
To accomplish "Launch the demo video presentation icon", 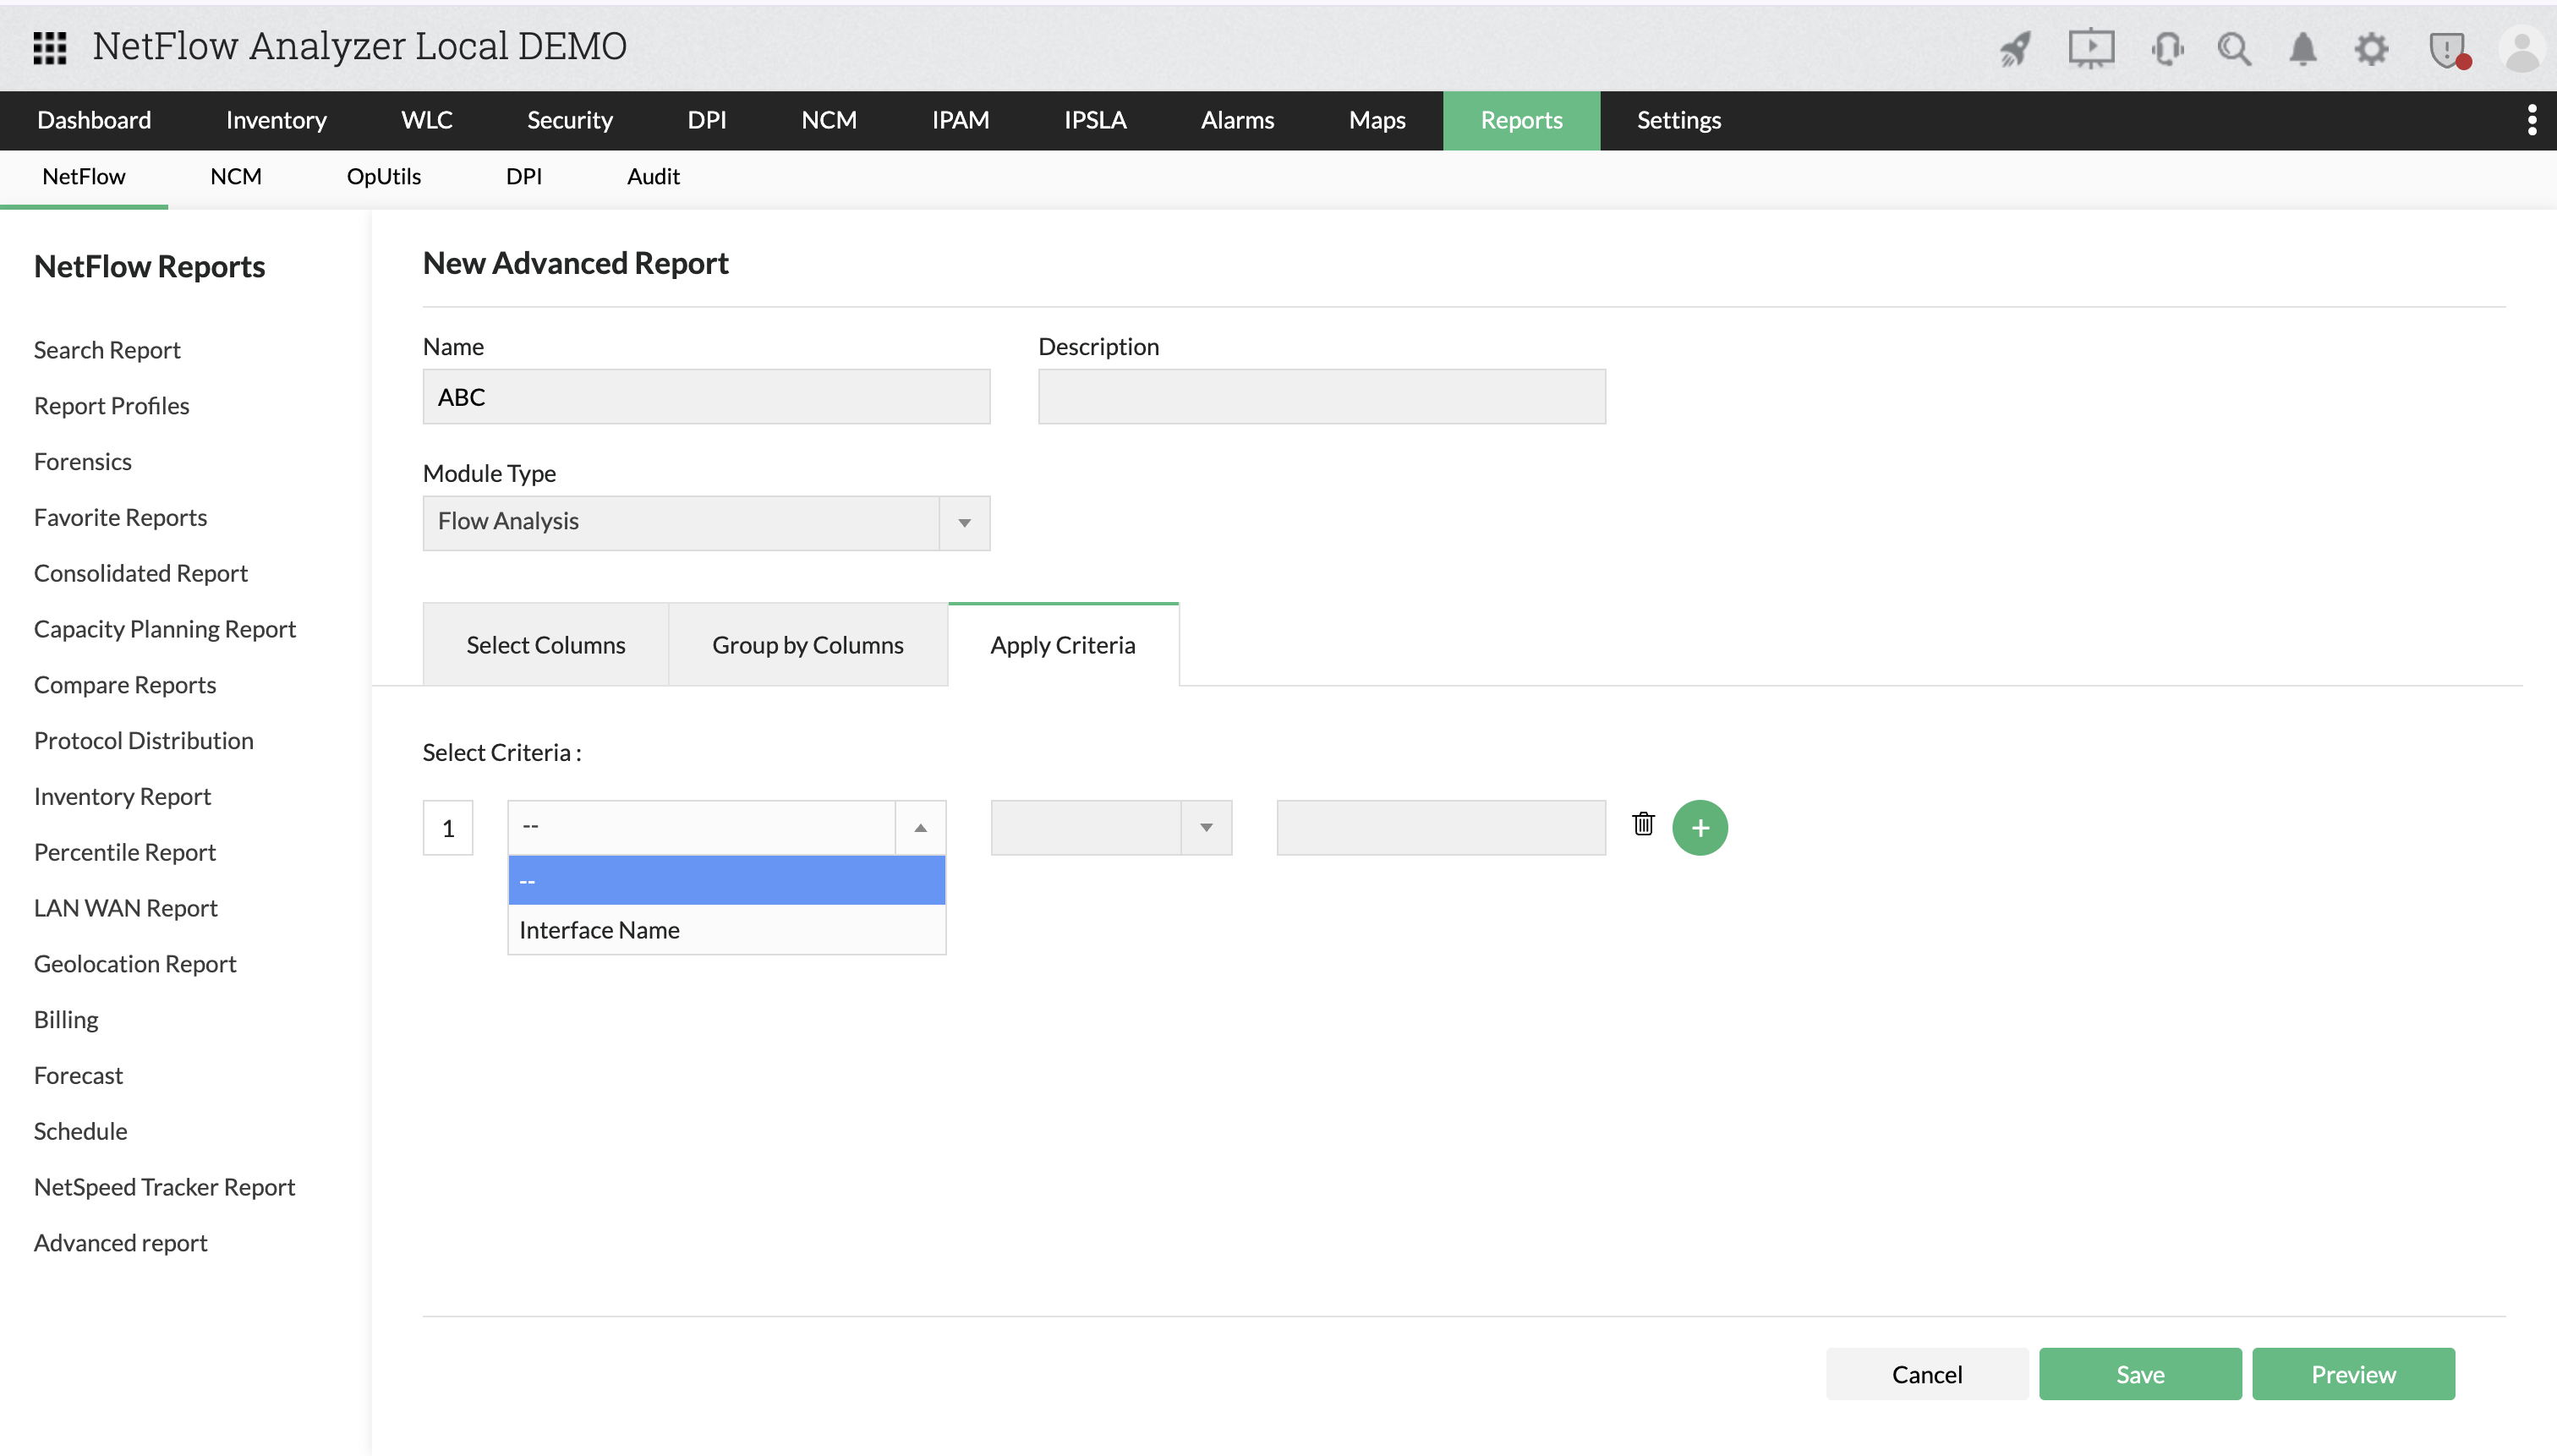I will click(x=2092, y=47).
